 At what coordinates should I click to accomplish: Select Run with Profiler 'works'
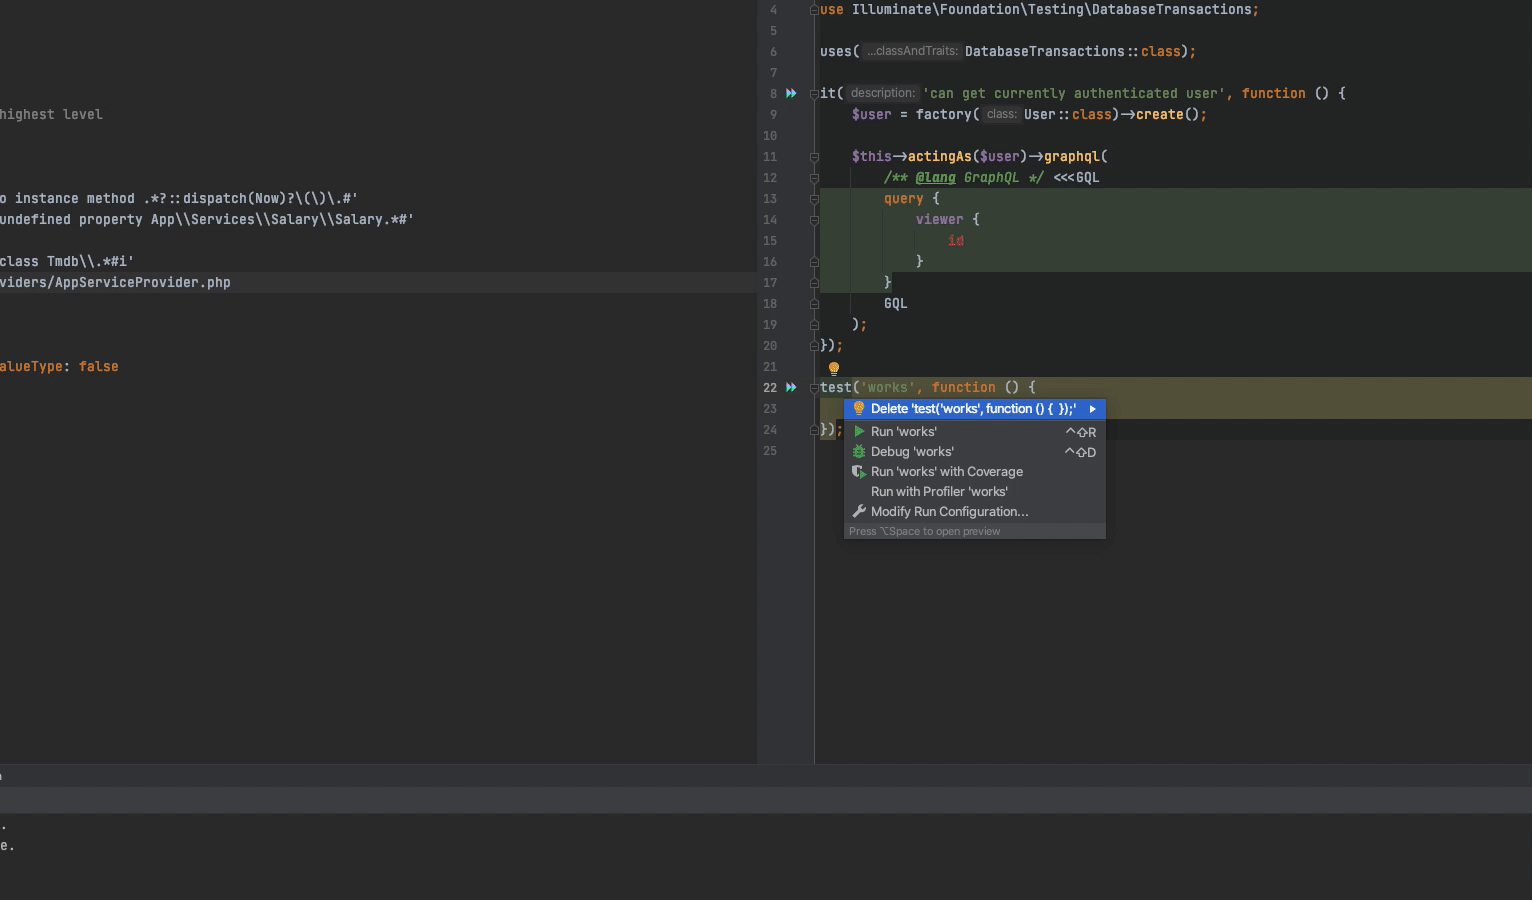[975, 491]
